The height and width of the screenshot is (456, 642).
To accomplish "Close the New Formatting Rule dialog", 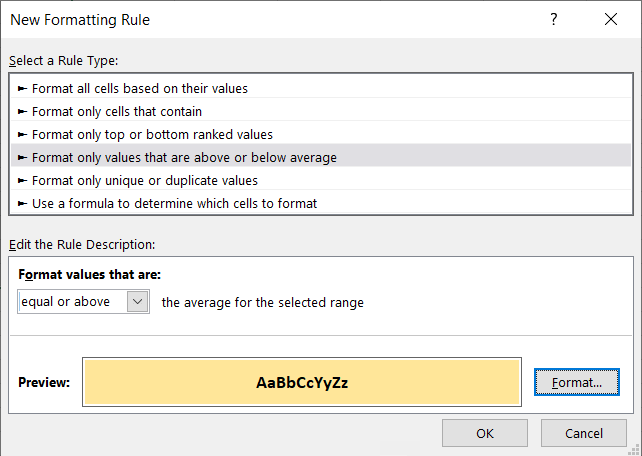I will click(611, 19).
